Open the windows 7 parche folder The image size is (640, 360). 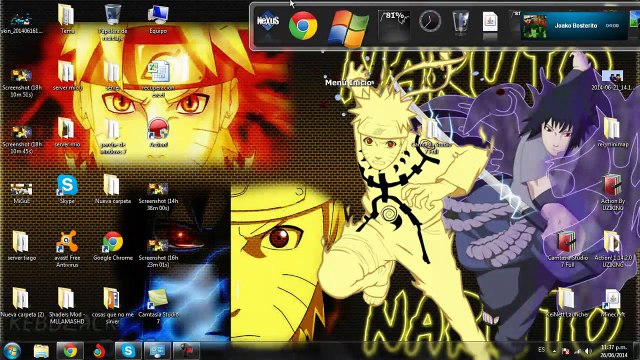(113, 136)
